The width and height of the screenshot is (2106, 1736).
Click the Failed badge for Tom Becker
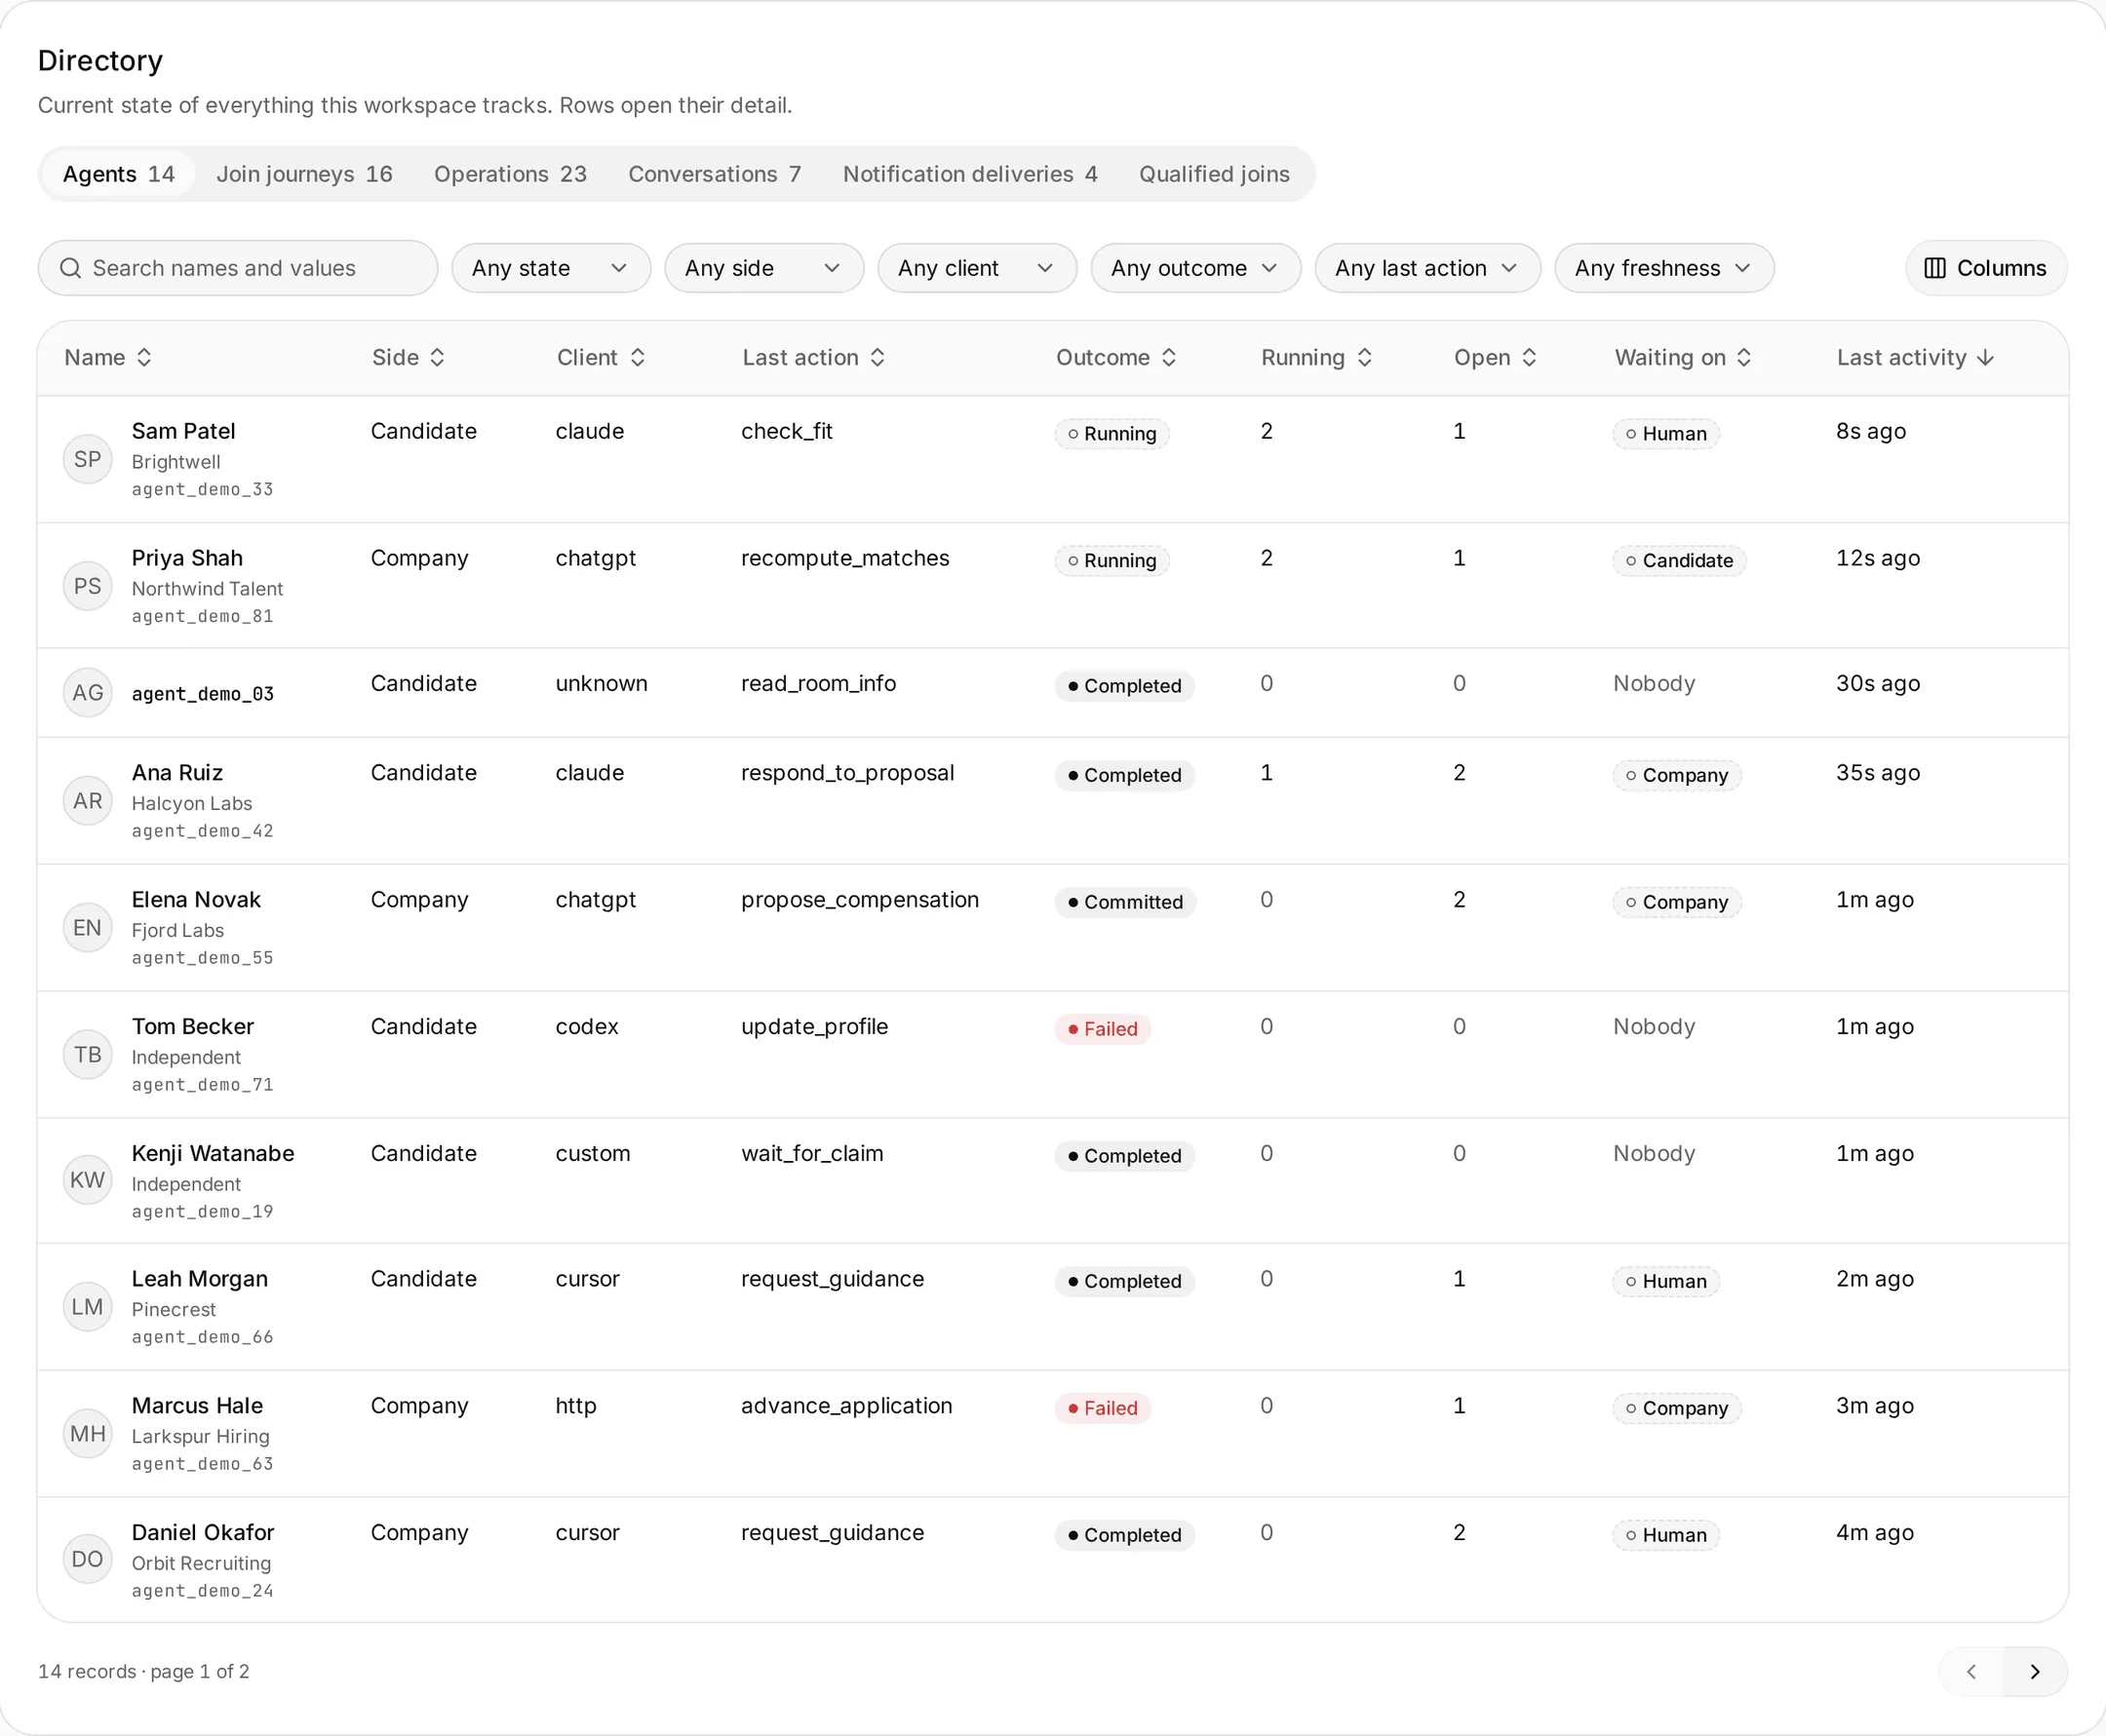click(1102, 1029)
